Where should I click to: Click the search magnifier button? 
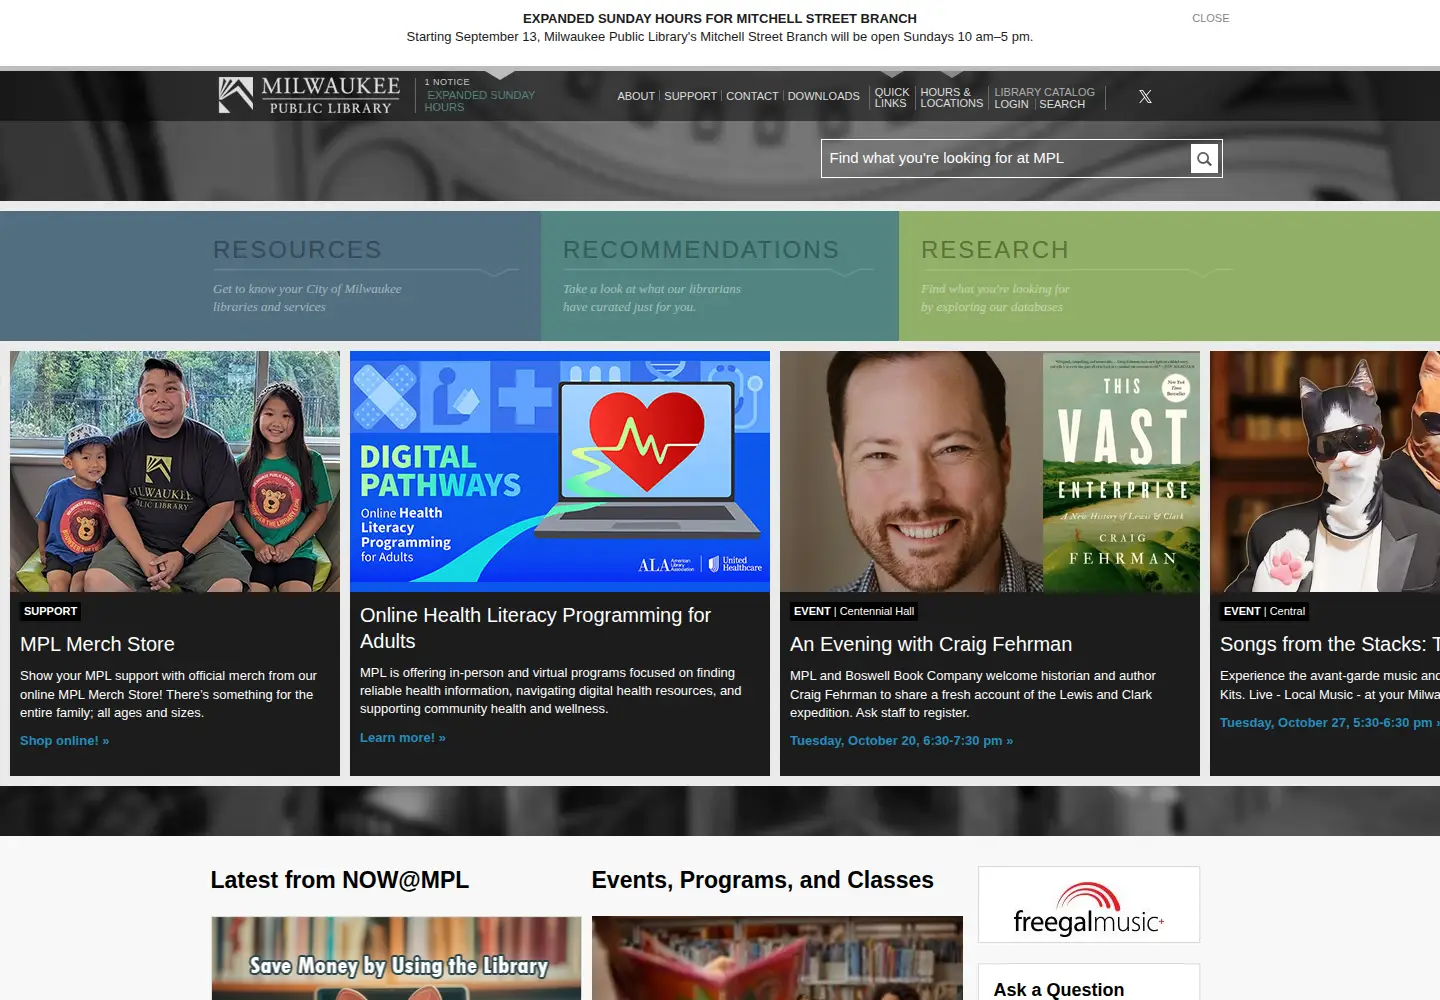[x=1204, y=159]
